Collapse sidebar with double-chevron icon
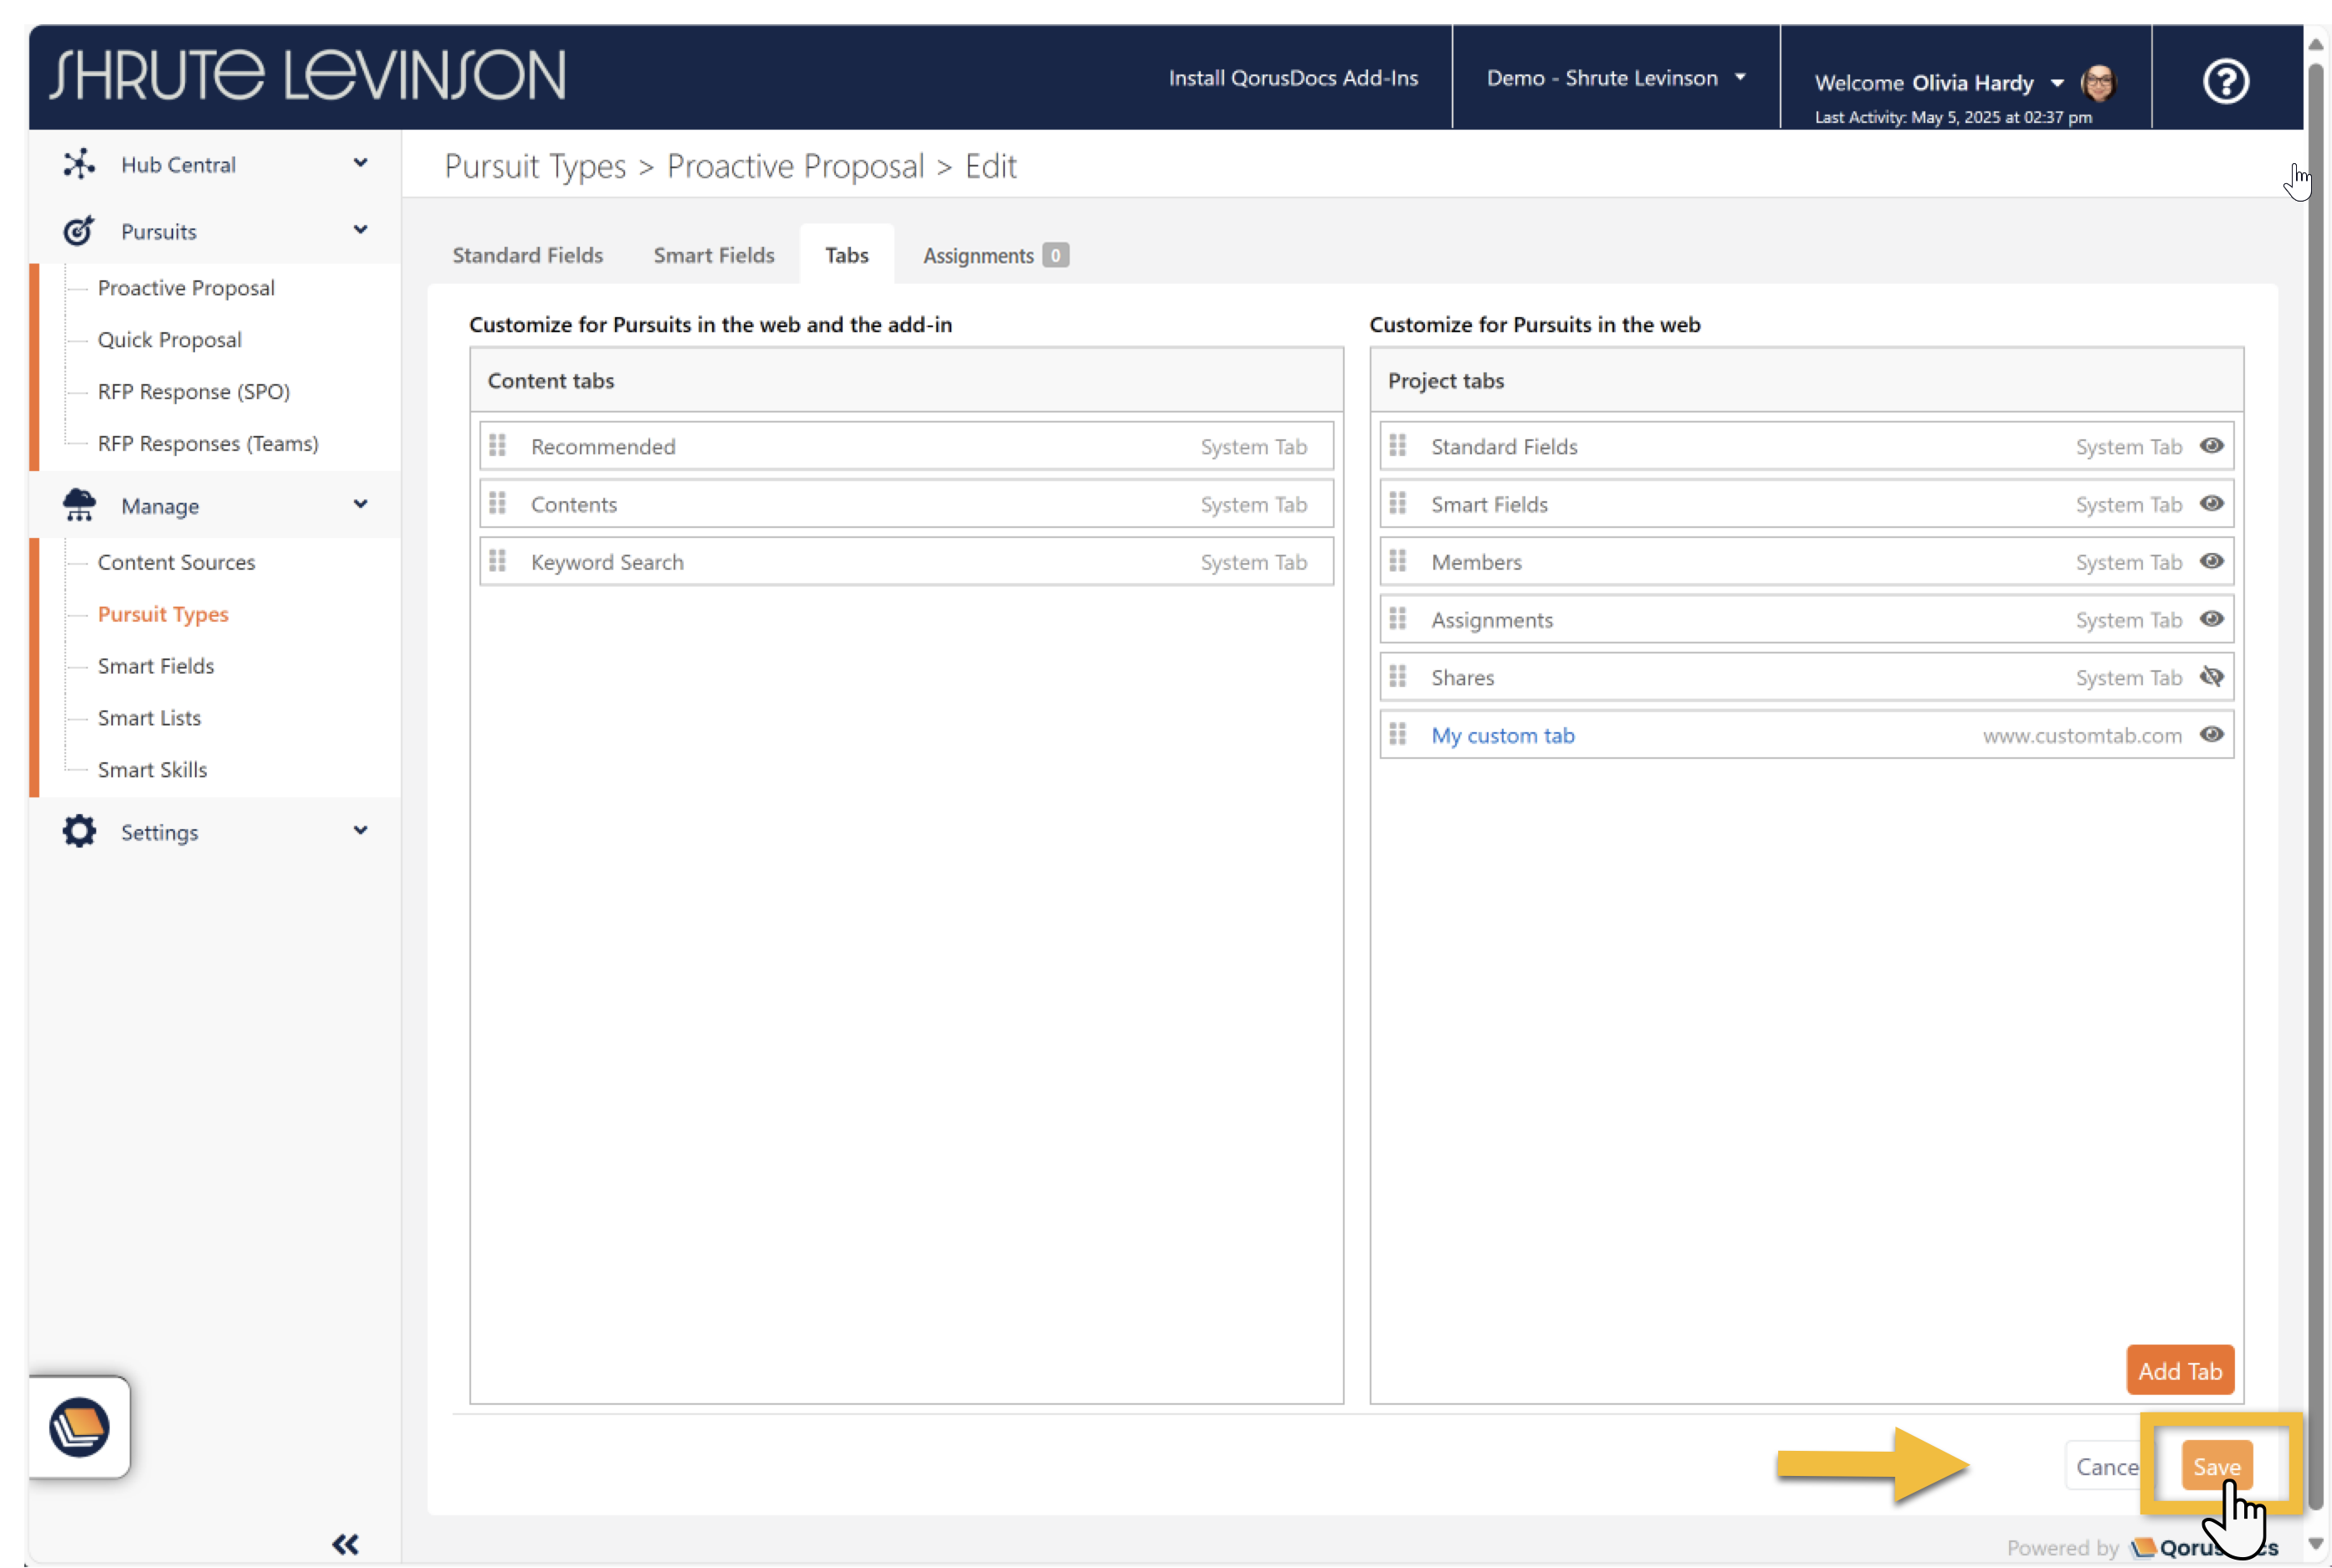The height and width of the screenshot is (1568, 2332). pyautogui.click(x=345, y=1544)
